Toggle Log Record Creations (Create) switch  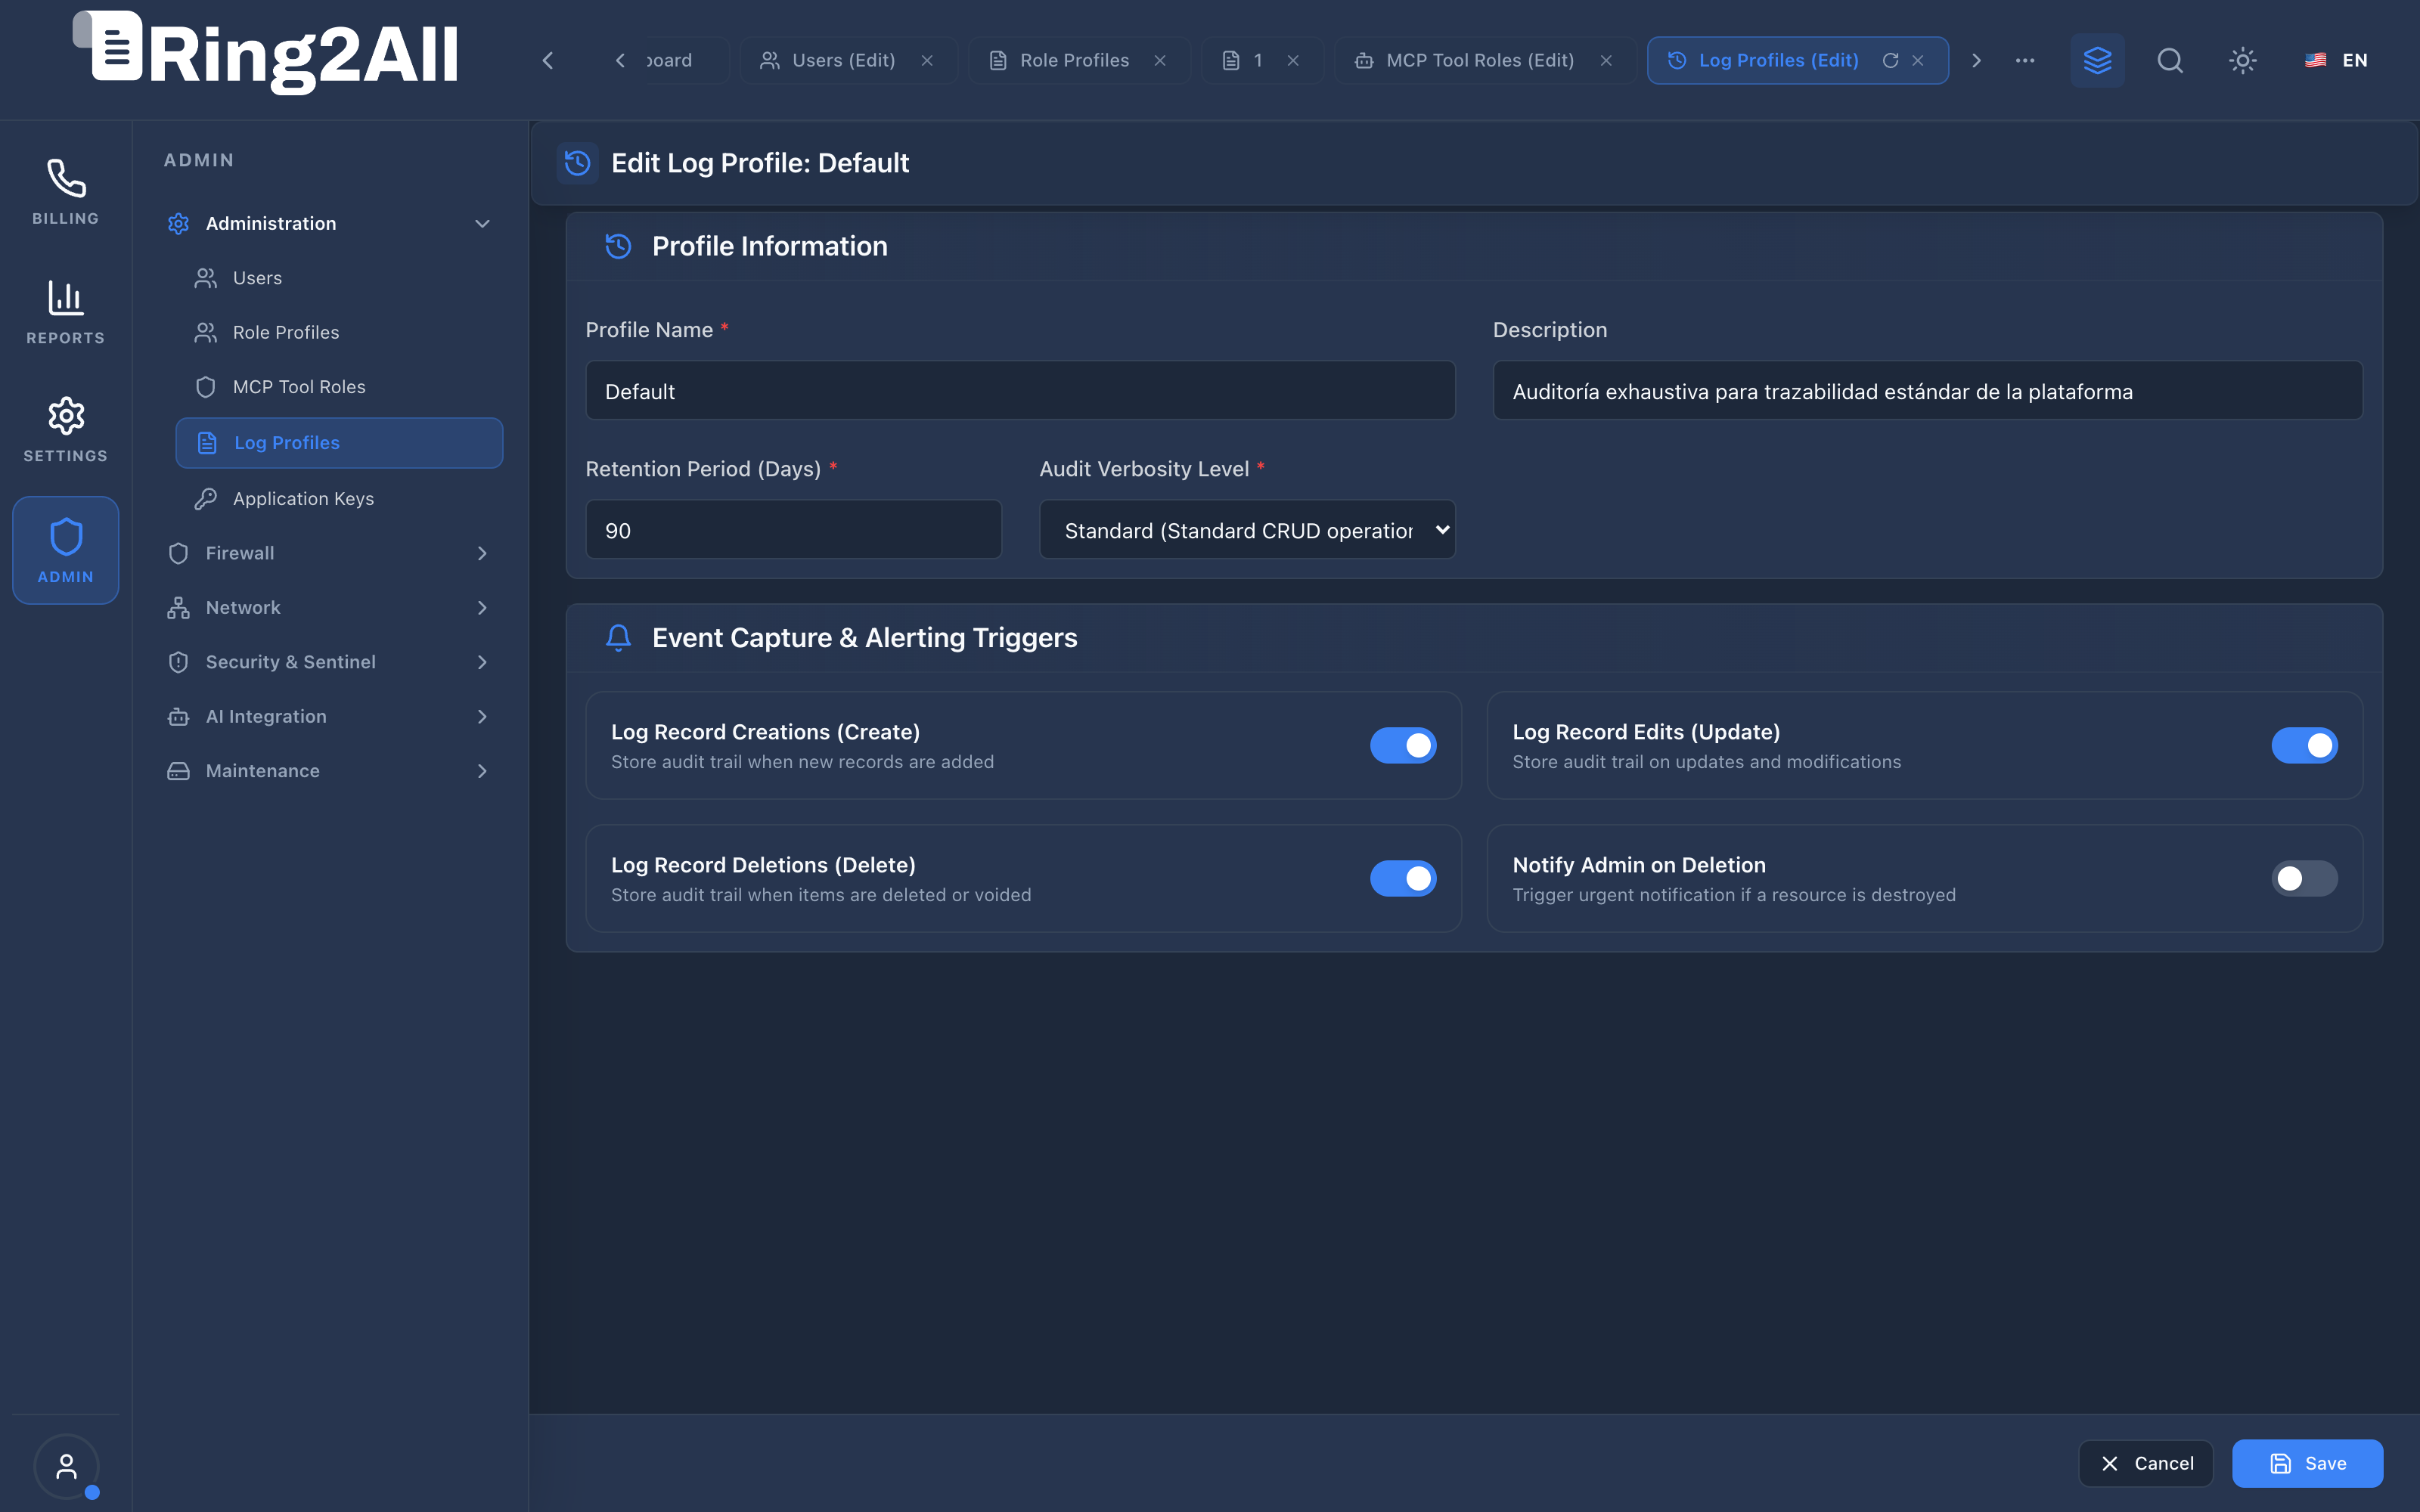[1403, 745]
